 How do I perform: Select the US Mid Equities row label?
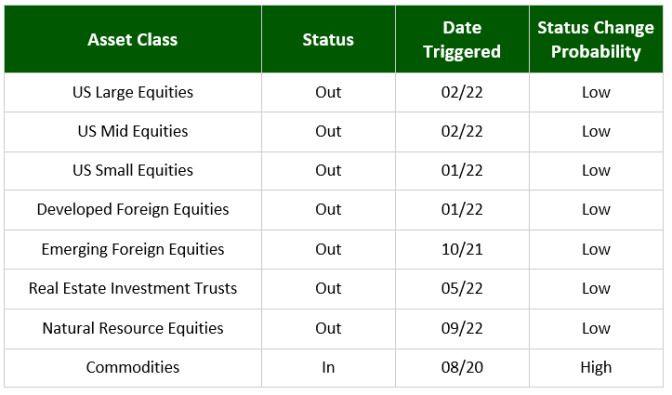pos(132,132)
